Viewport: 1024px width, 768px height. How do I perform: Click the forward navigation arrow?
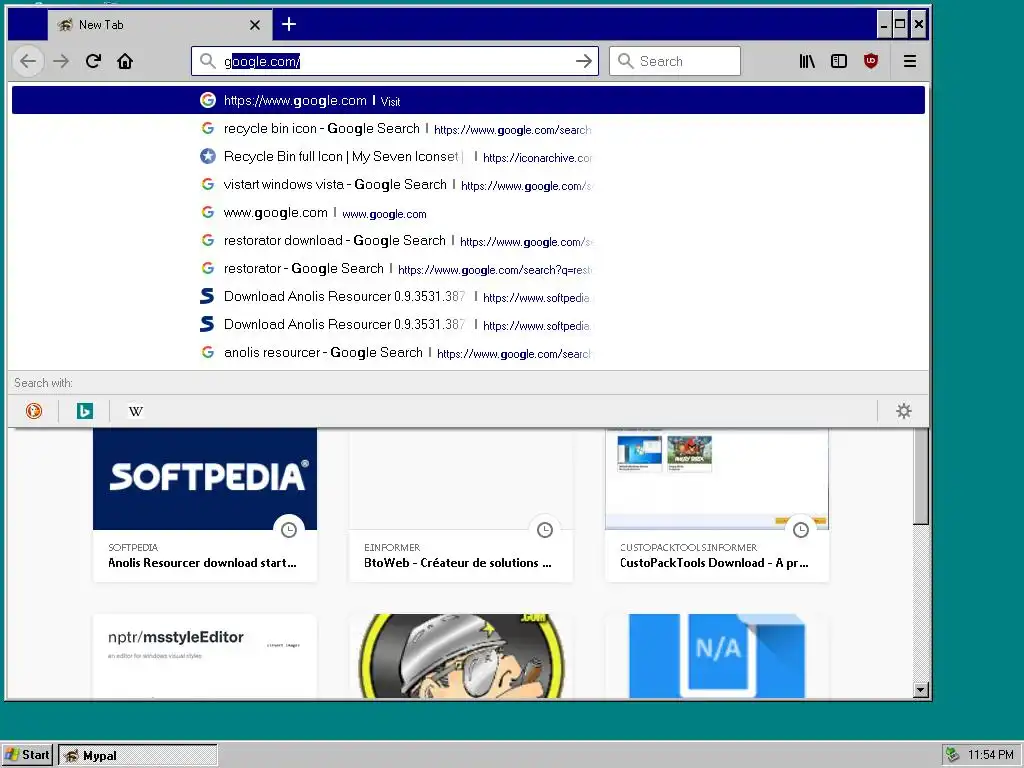[61, 61]
